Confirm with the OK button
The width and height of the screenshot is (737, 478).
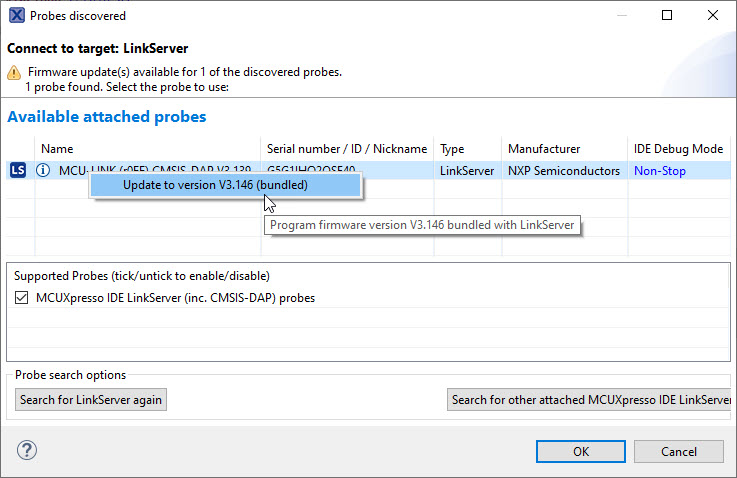click(x=581, y=451)
